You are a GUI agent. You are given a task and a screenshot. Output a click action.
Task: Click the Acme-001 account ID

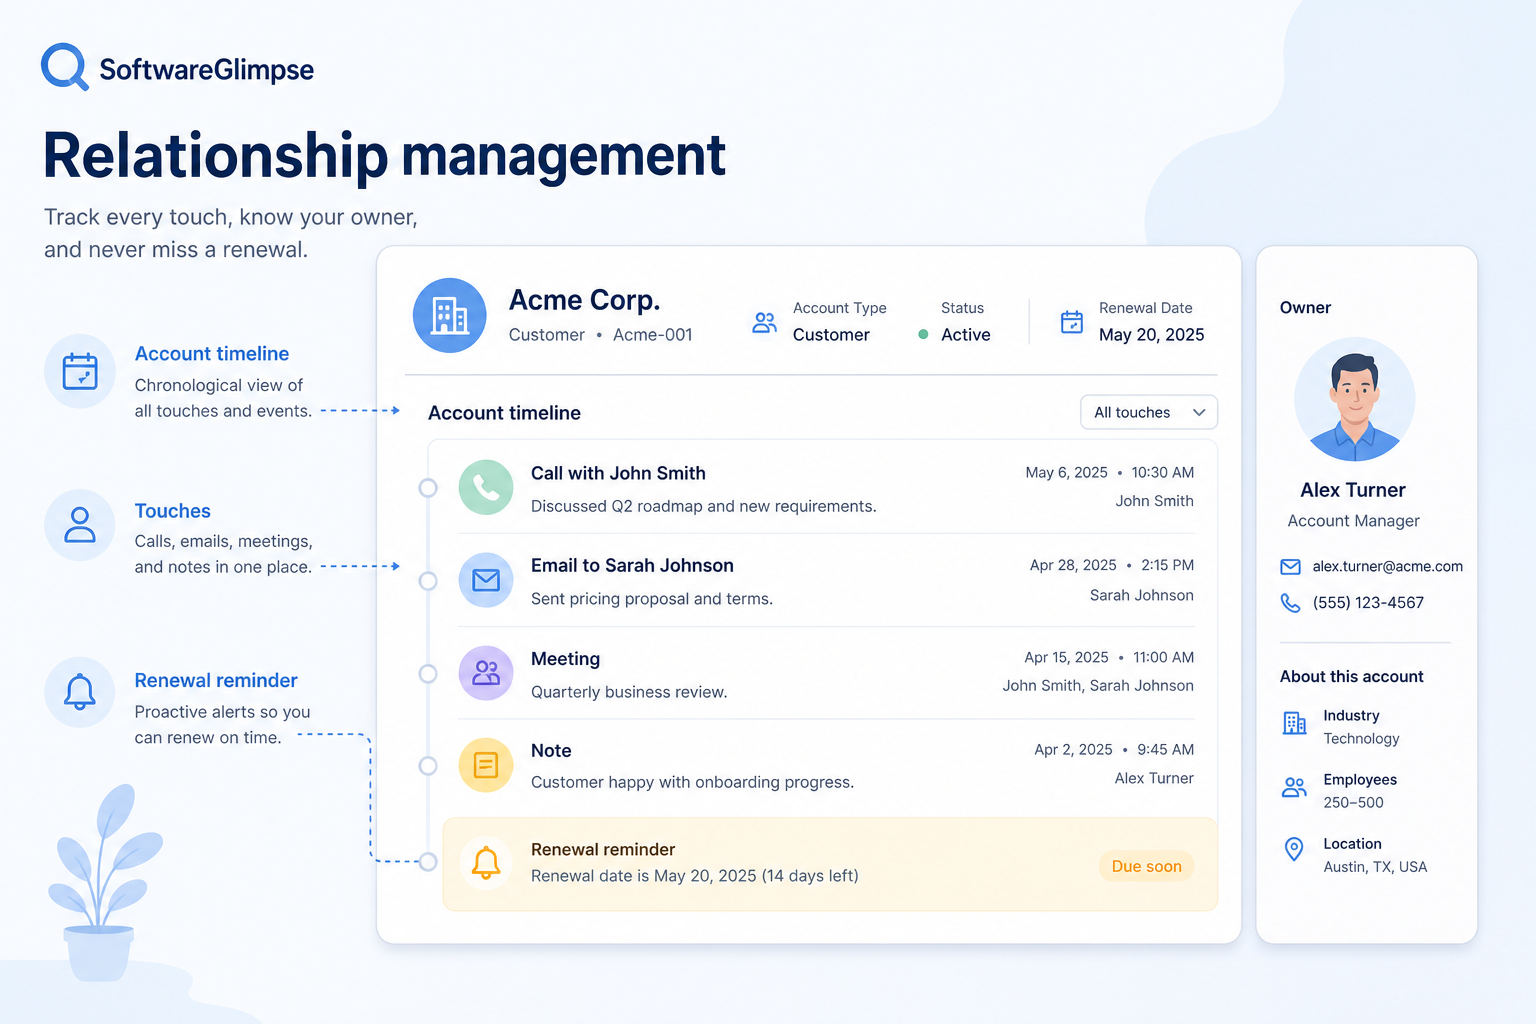(x=653, y=335)
